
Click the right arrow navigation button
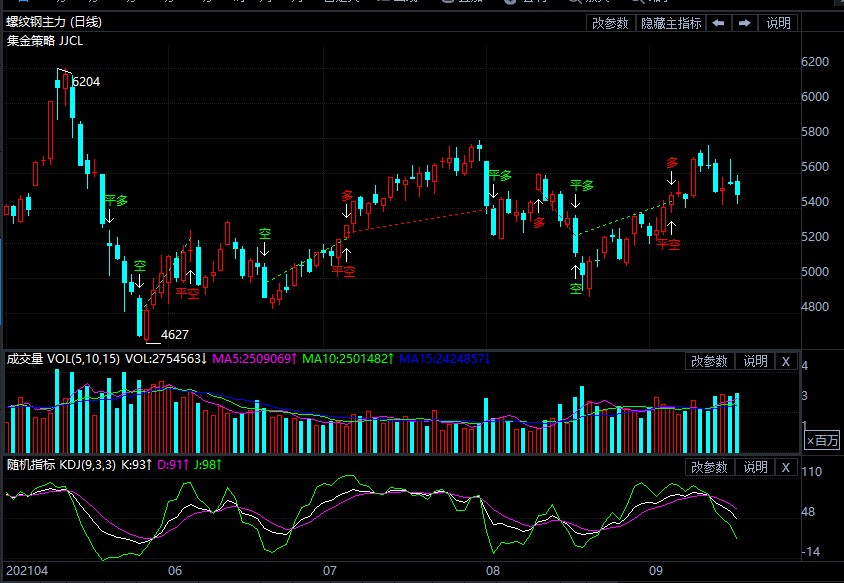[x=744, y=23]
